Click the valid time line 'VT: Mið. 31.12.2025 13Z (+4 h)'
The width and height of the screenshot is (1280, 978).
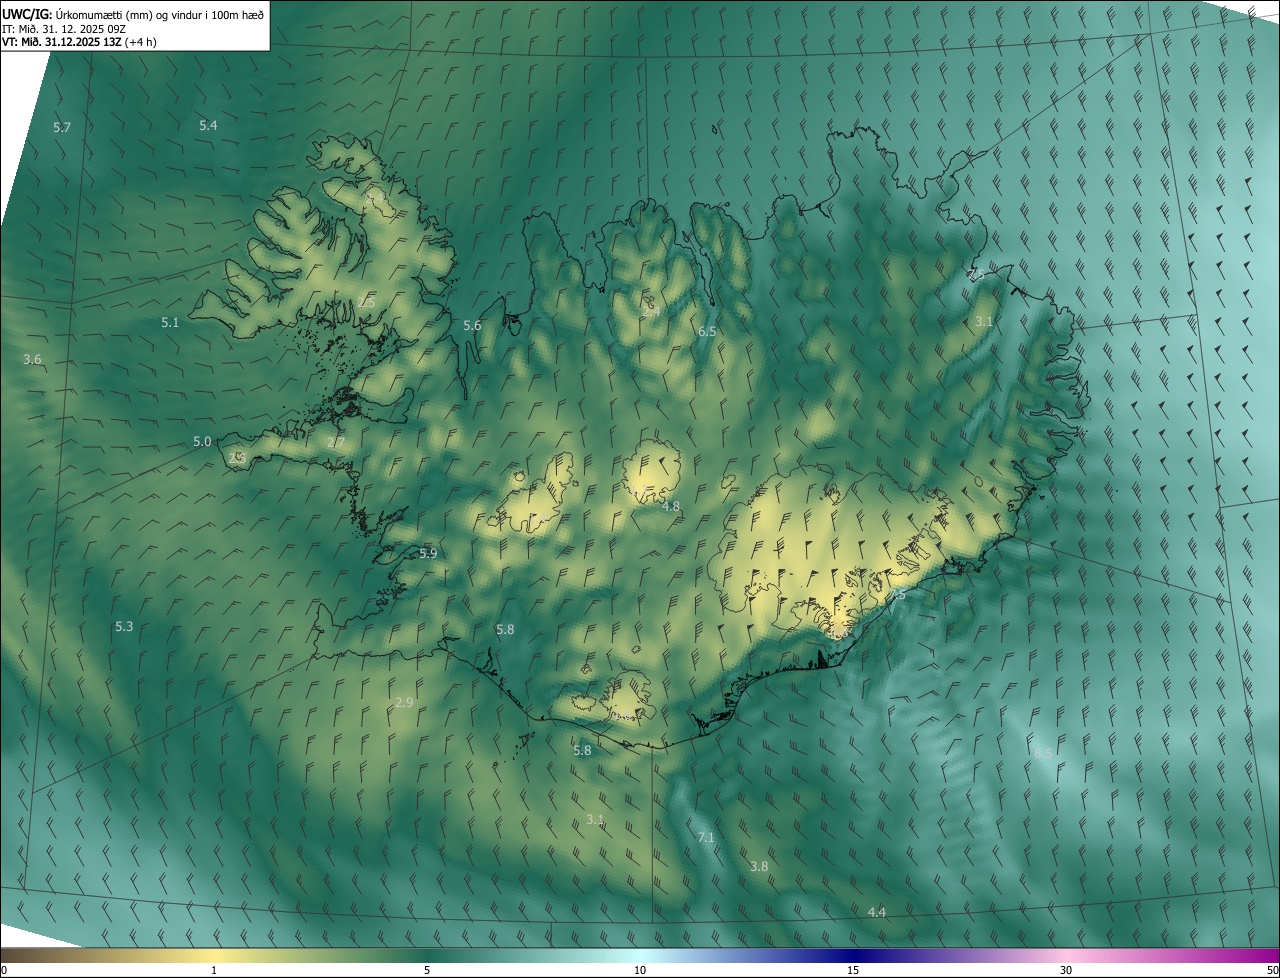79,42
